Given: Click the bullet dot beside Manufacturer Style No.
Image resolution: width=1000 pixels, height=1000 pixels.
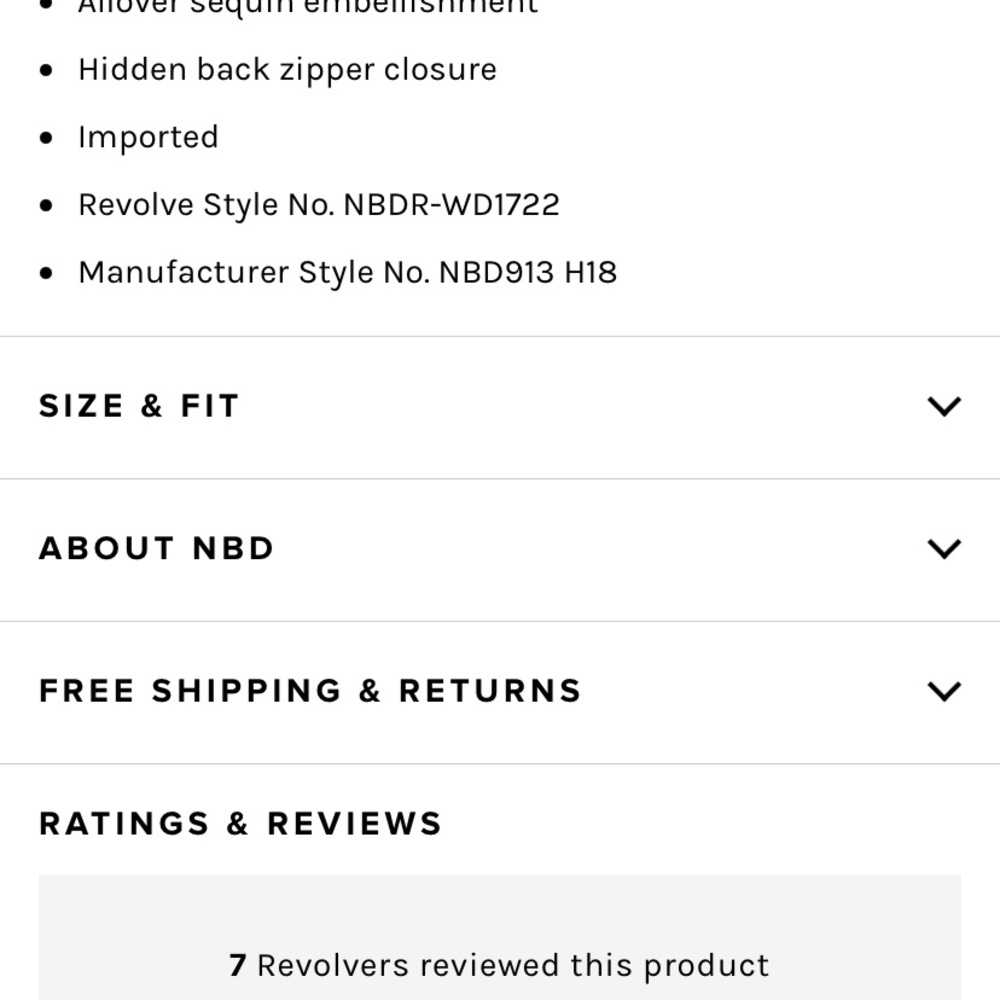Looking at the screenshot, I should [x=46, y=273].
